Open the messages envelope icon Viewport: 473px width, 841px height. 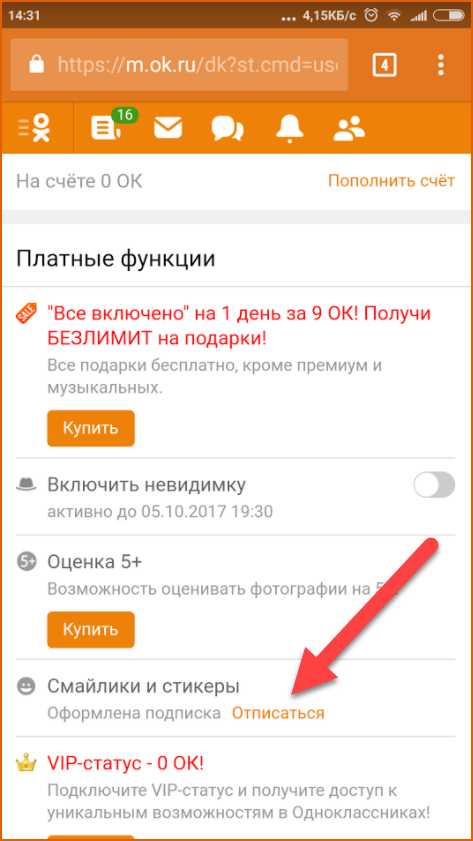click(x=168, y=129)
